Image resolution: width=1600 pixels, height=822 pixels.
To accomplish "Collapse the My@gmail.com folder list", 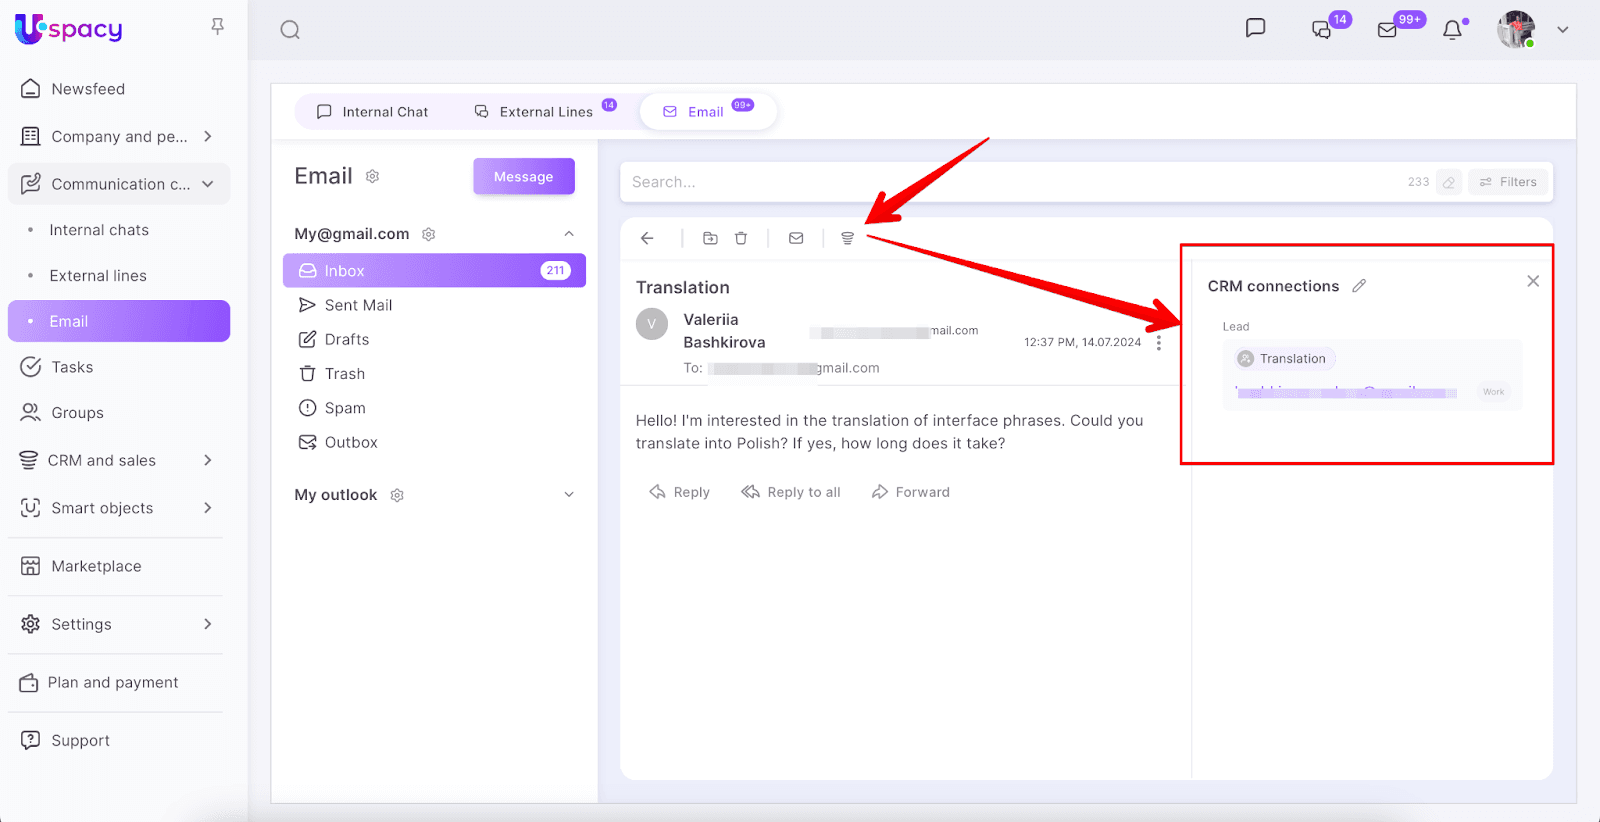I will tap(569, 234).
